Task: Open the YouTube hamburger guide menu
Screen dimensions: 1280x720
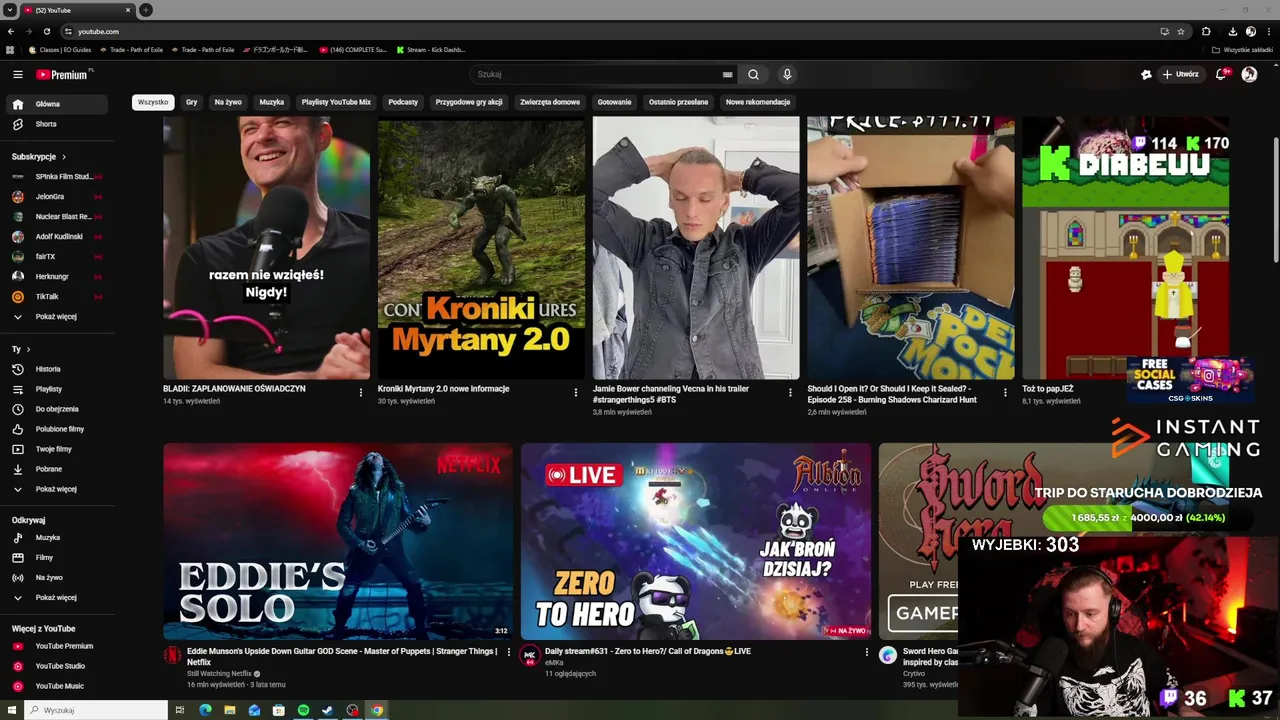Action: coord(18,74)
